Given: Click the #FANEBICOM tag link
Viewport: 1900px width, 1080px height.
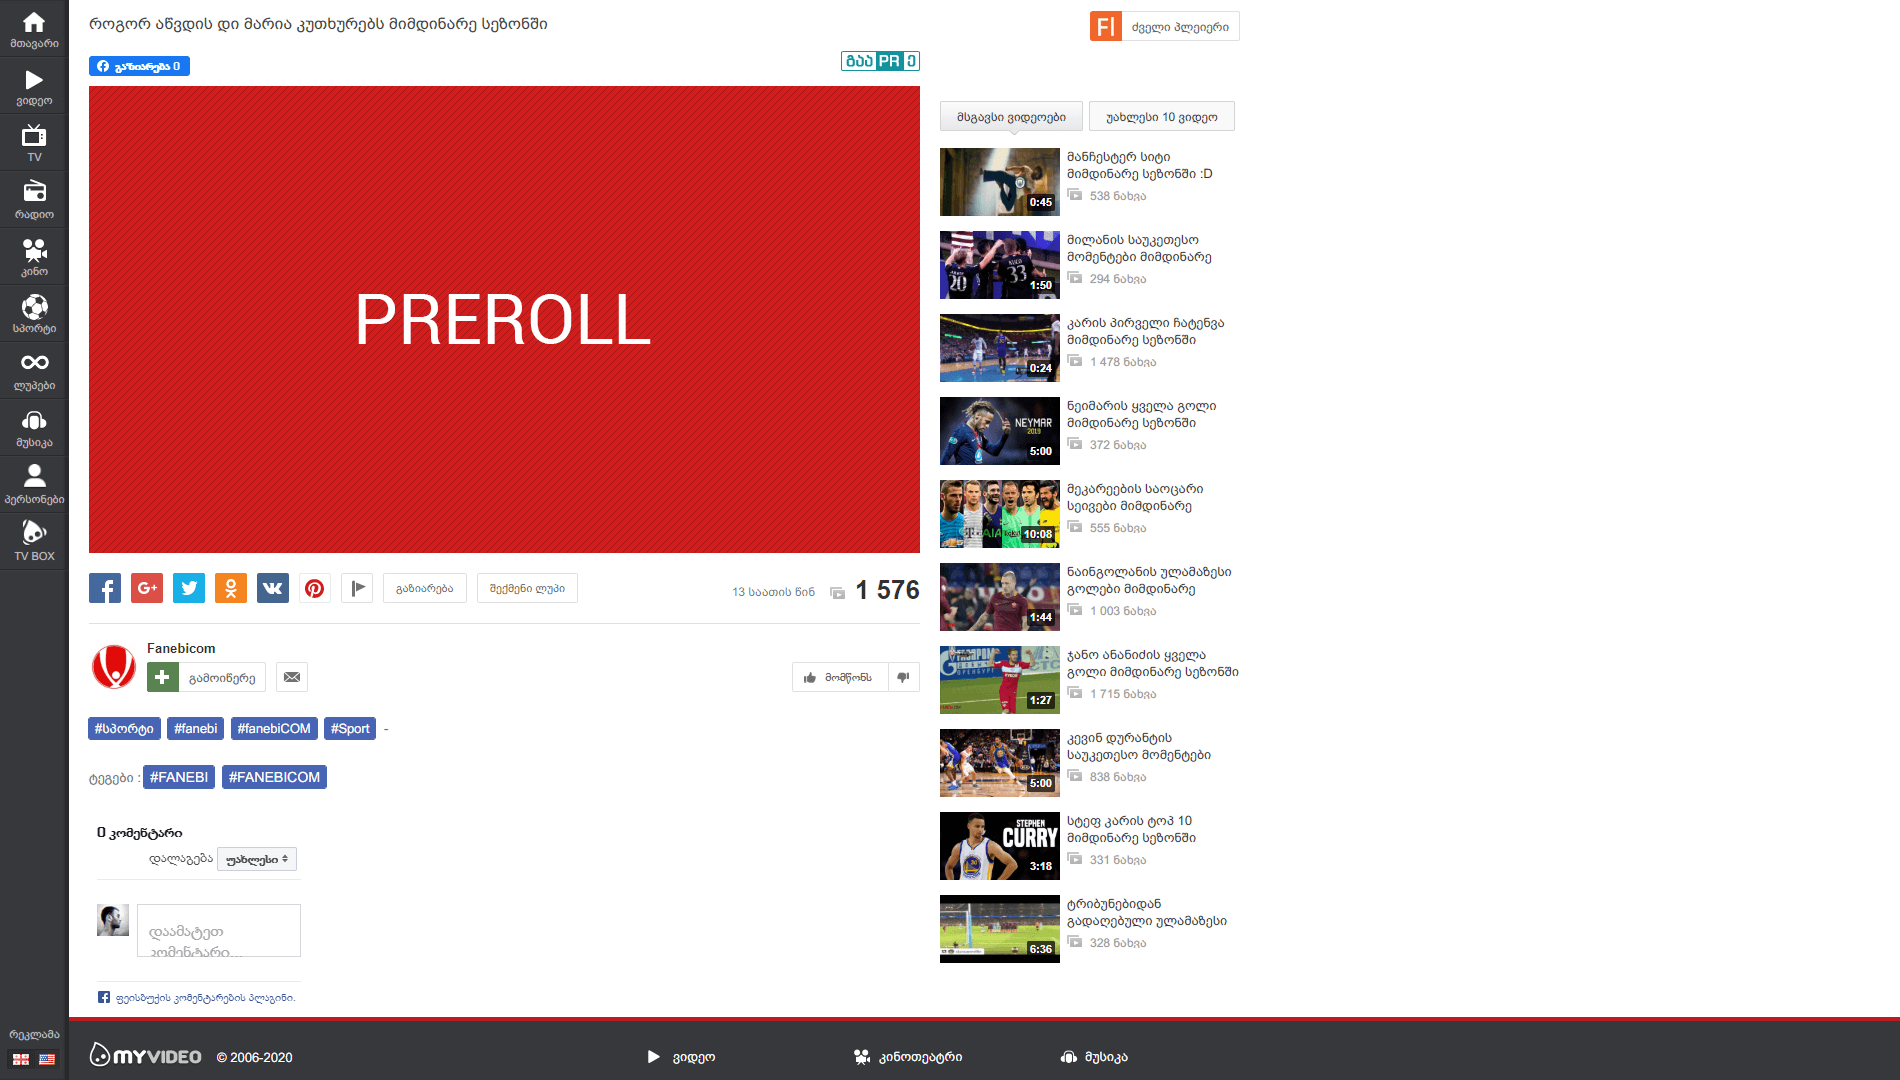Looking at the screenshot, I should click(x=274, y=777).
